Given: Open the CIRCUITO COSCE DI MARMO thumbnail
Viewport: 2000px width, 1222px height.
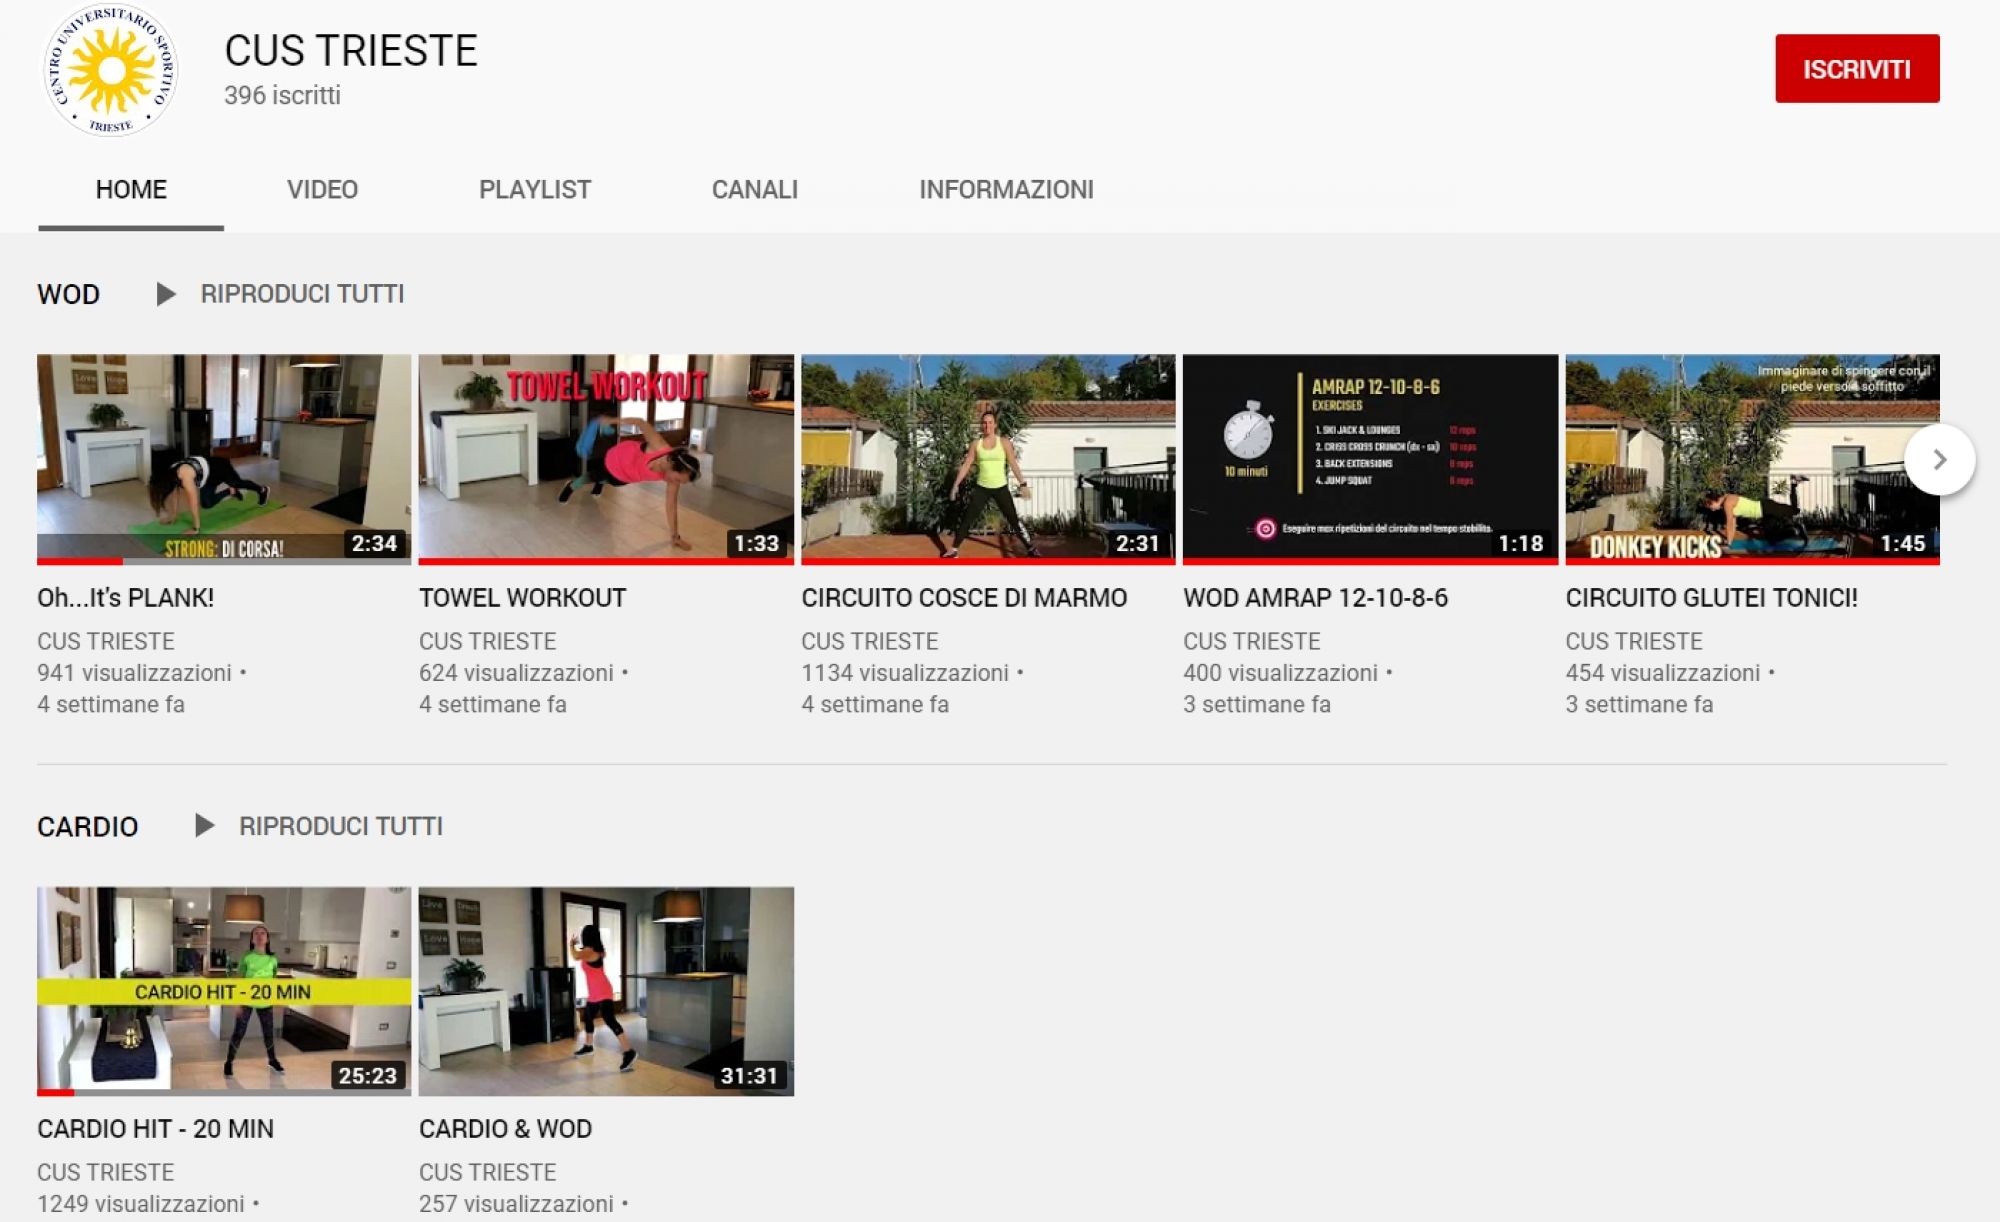Looking at the screenshot, I should tap(988, 459).
